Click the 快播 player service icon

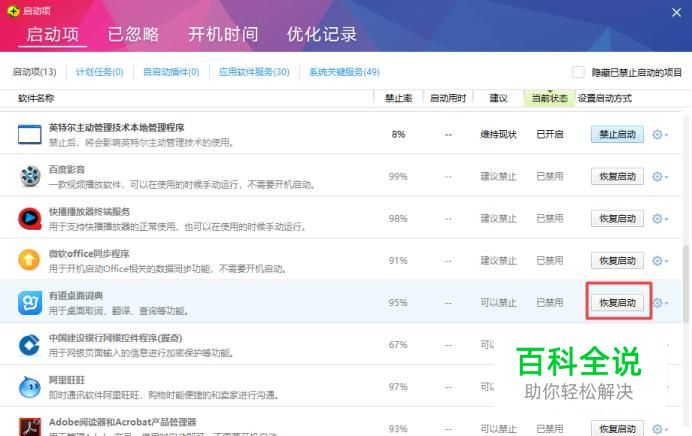[30, 218]
